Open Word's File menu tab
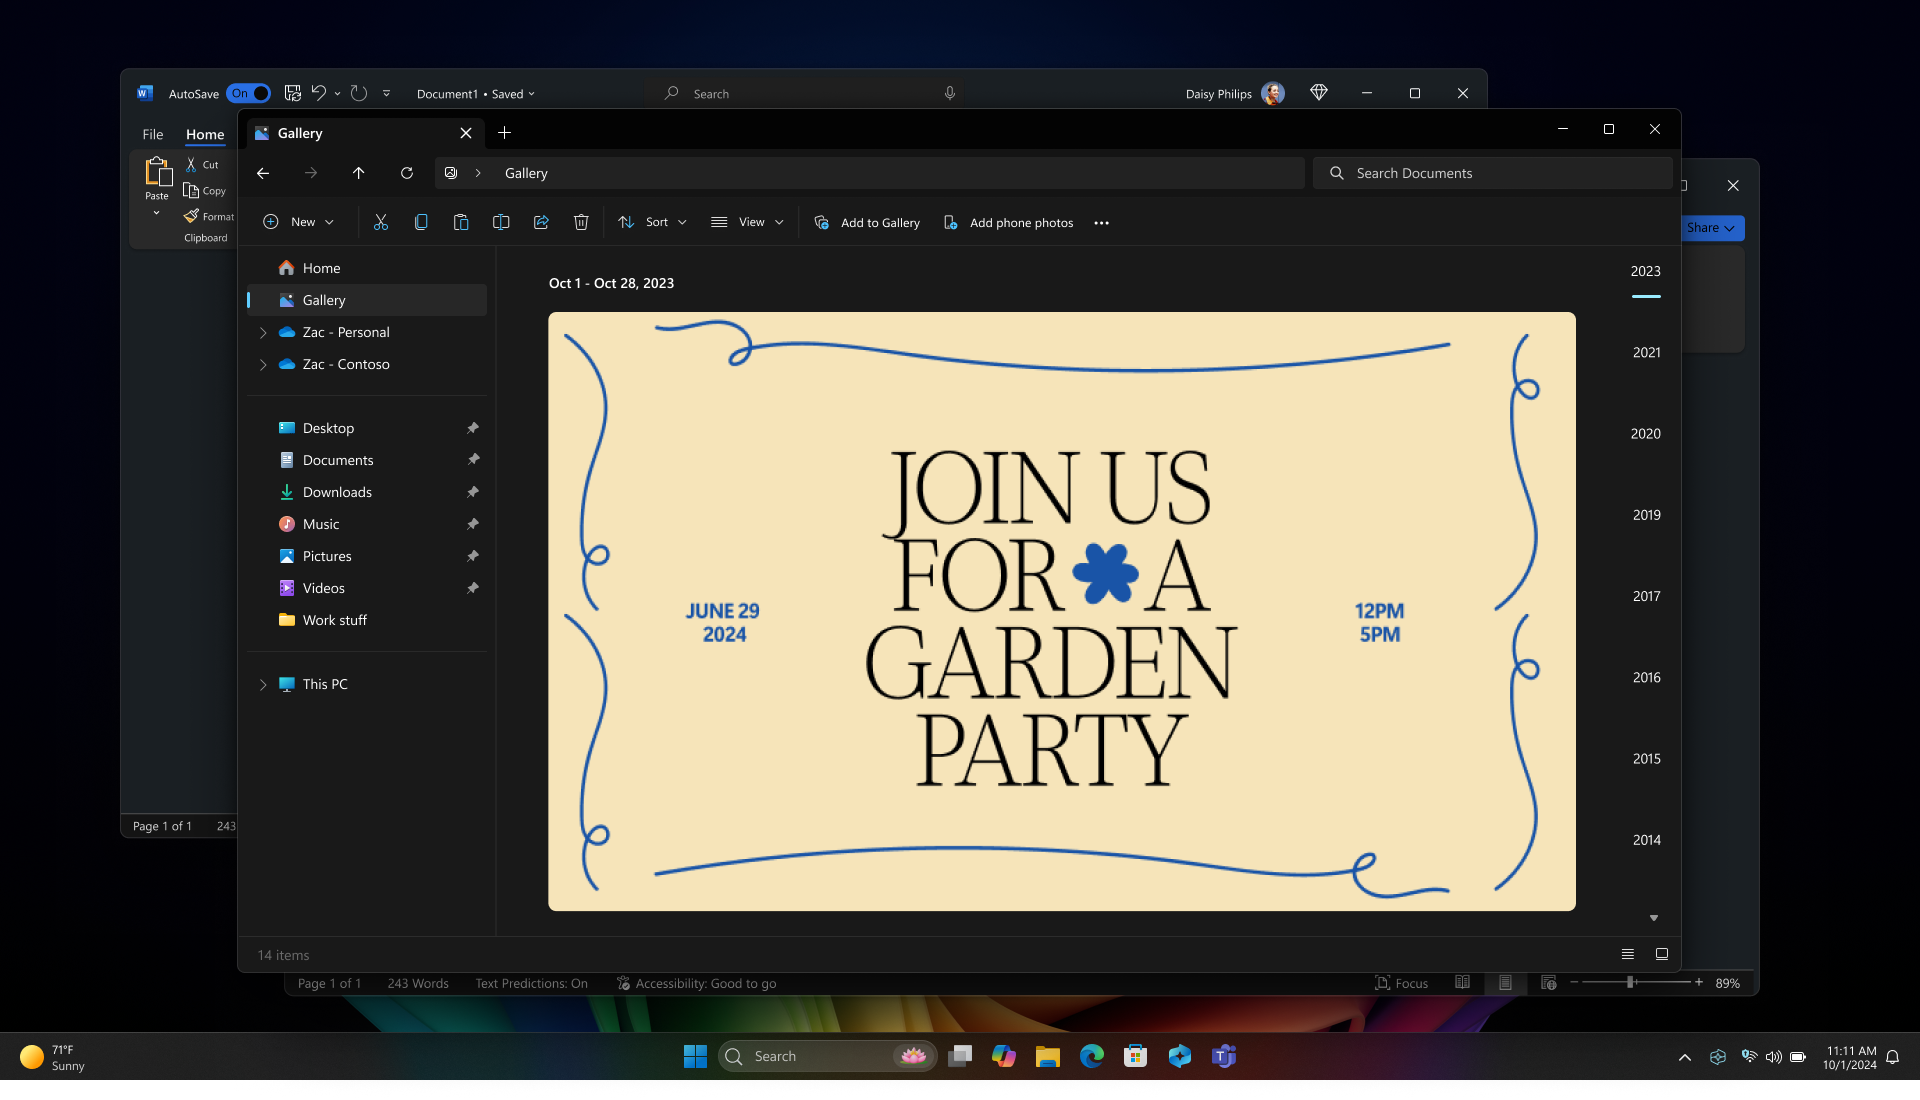 [152, 134]
